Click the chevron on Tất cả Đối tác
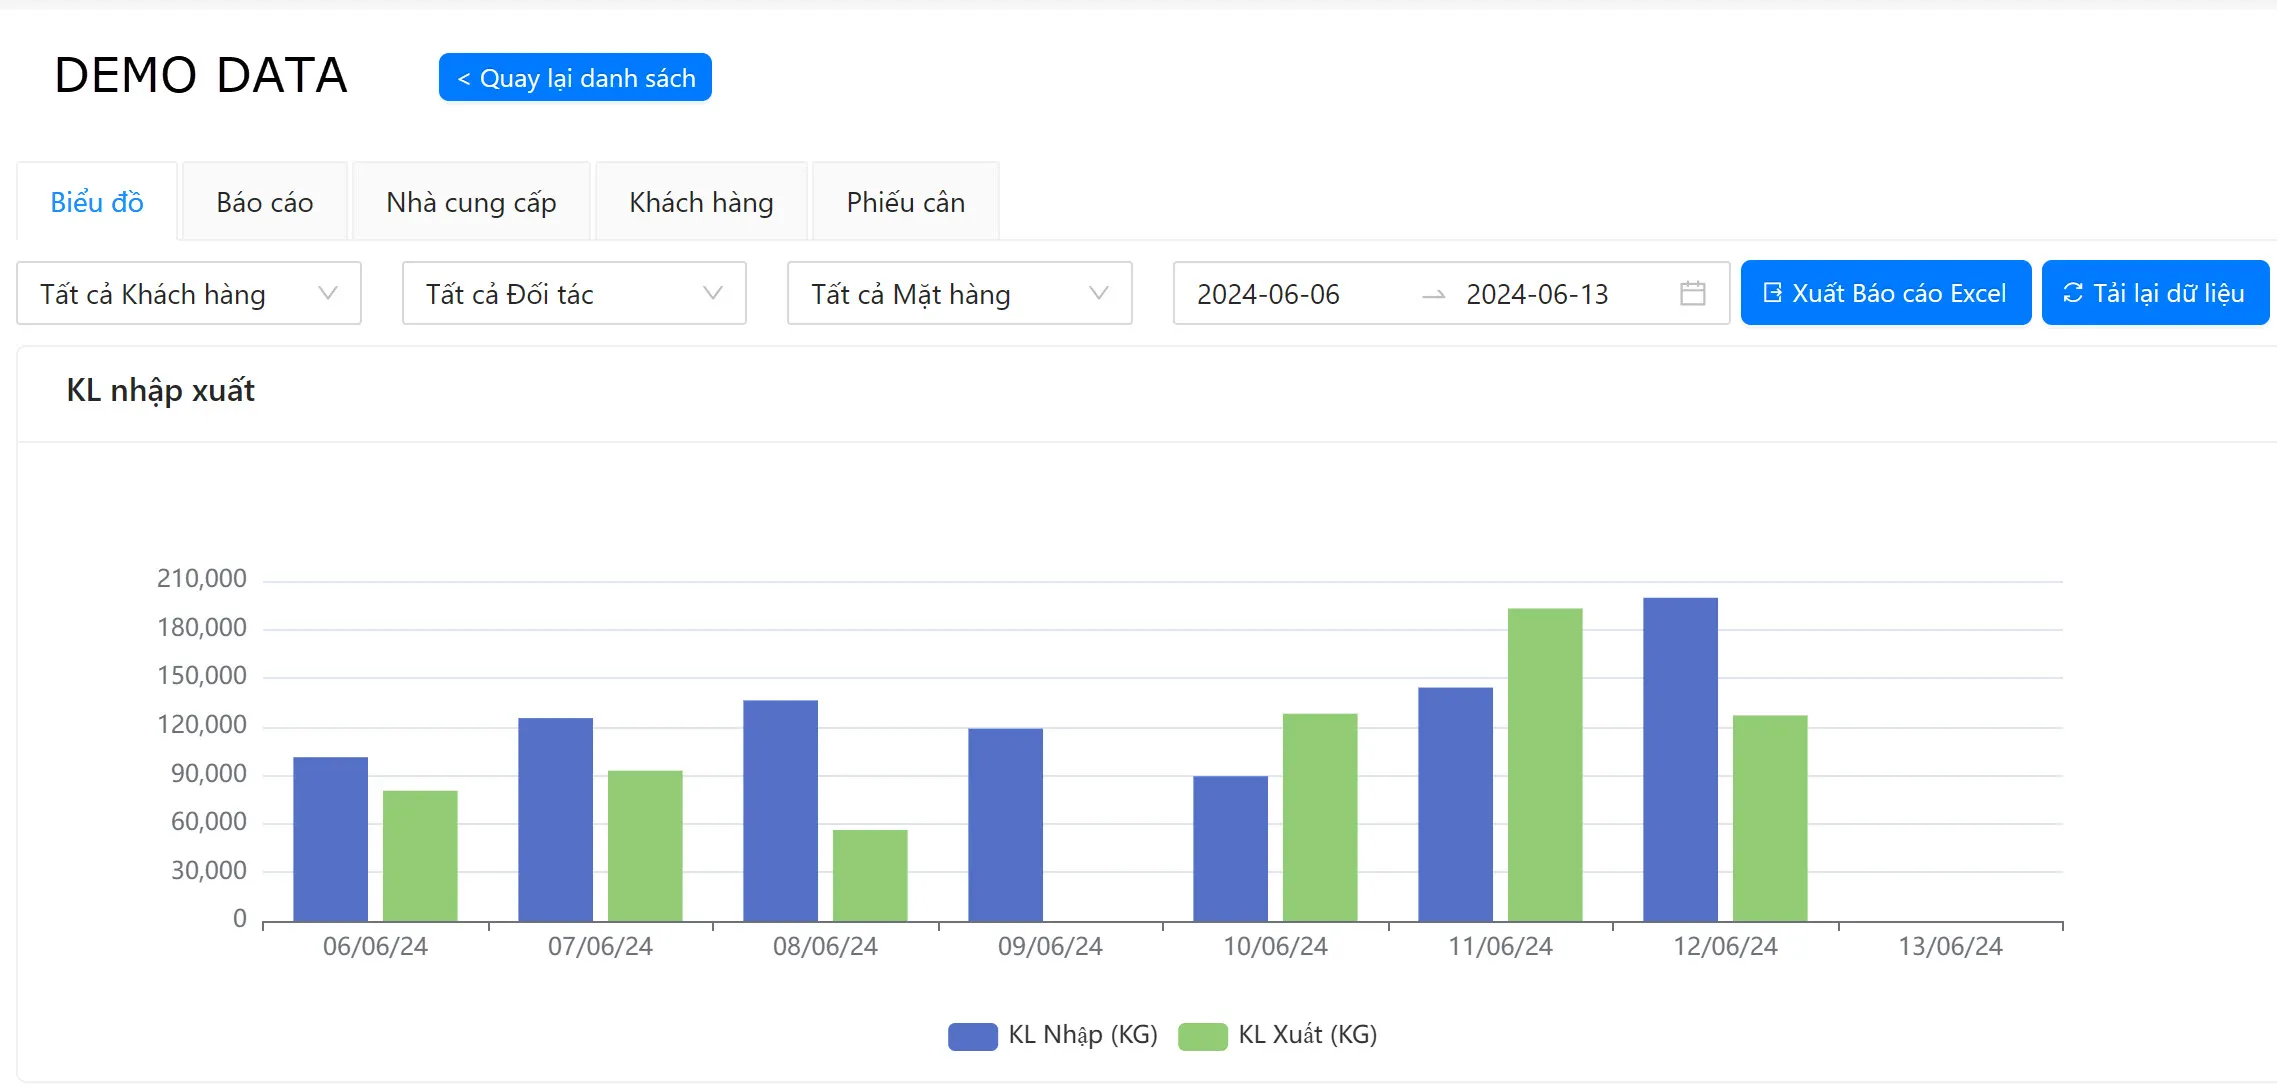The image size is (2277, 1092). (x=711, y=293)
